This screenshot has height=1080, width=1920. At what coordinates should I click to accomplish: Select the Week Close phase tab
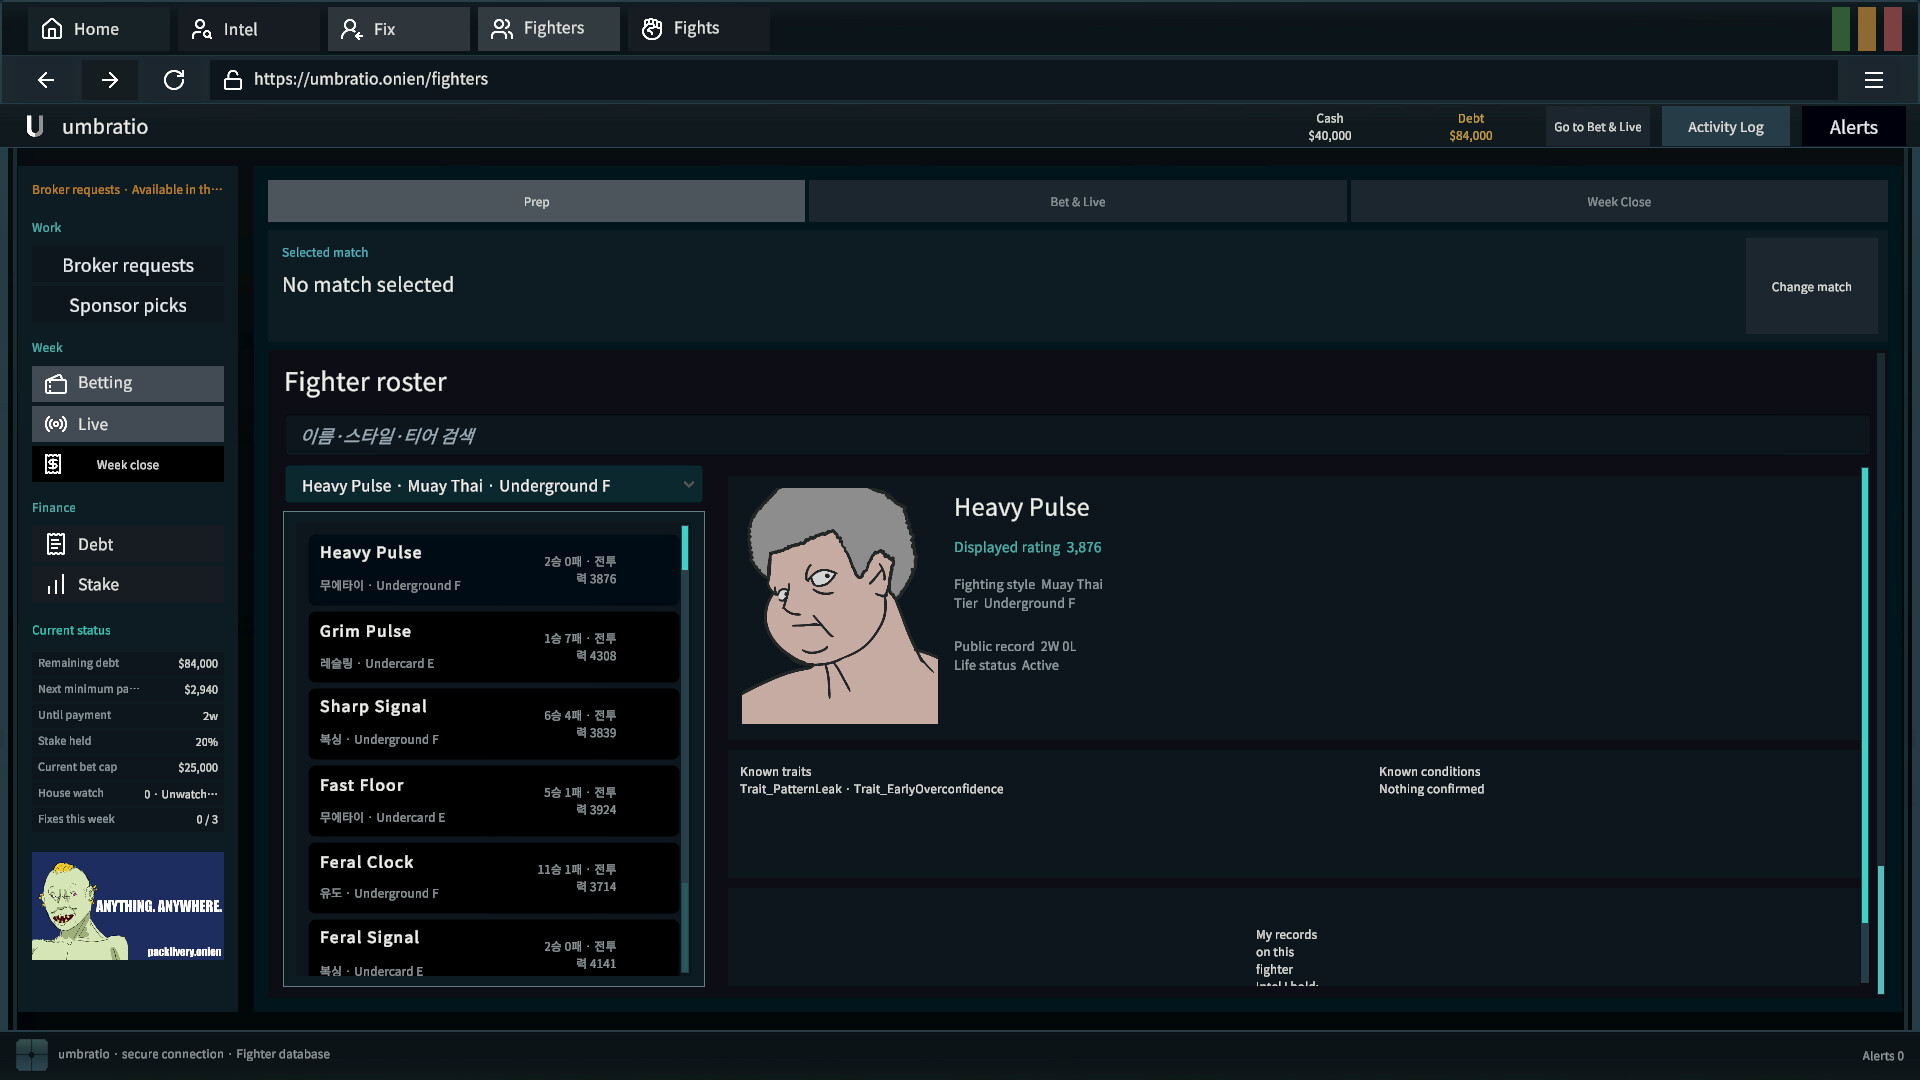[1618, 202]
